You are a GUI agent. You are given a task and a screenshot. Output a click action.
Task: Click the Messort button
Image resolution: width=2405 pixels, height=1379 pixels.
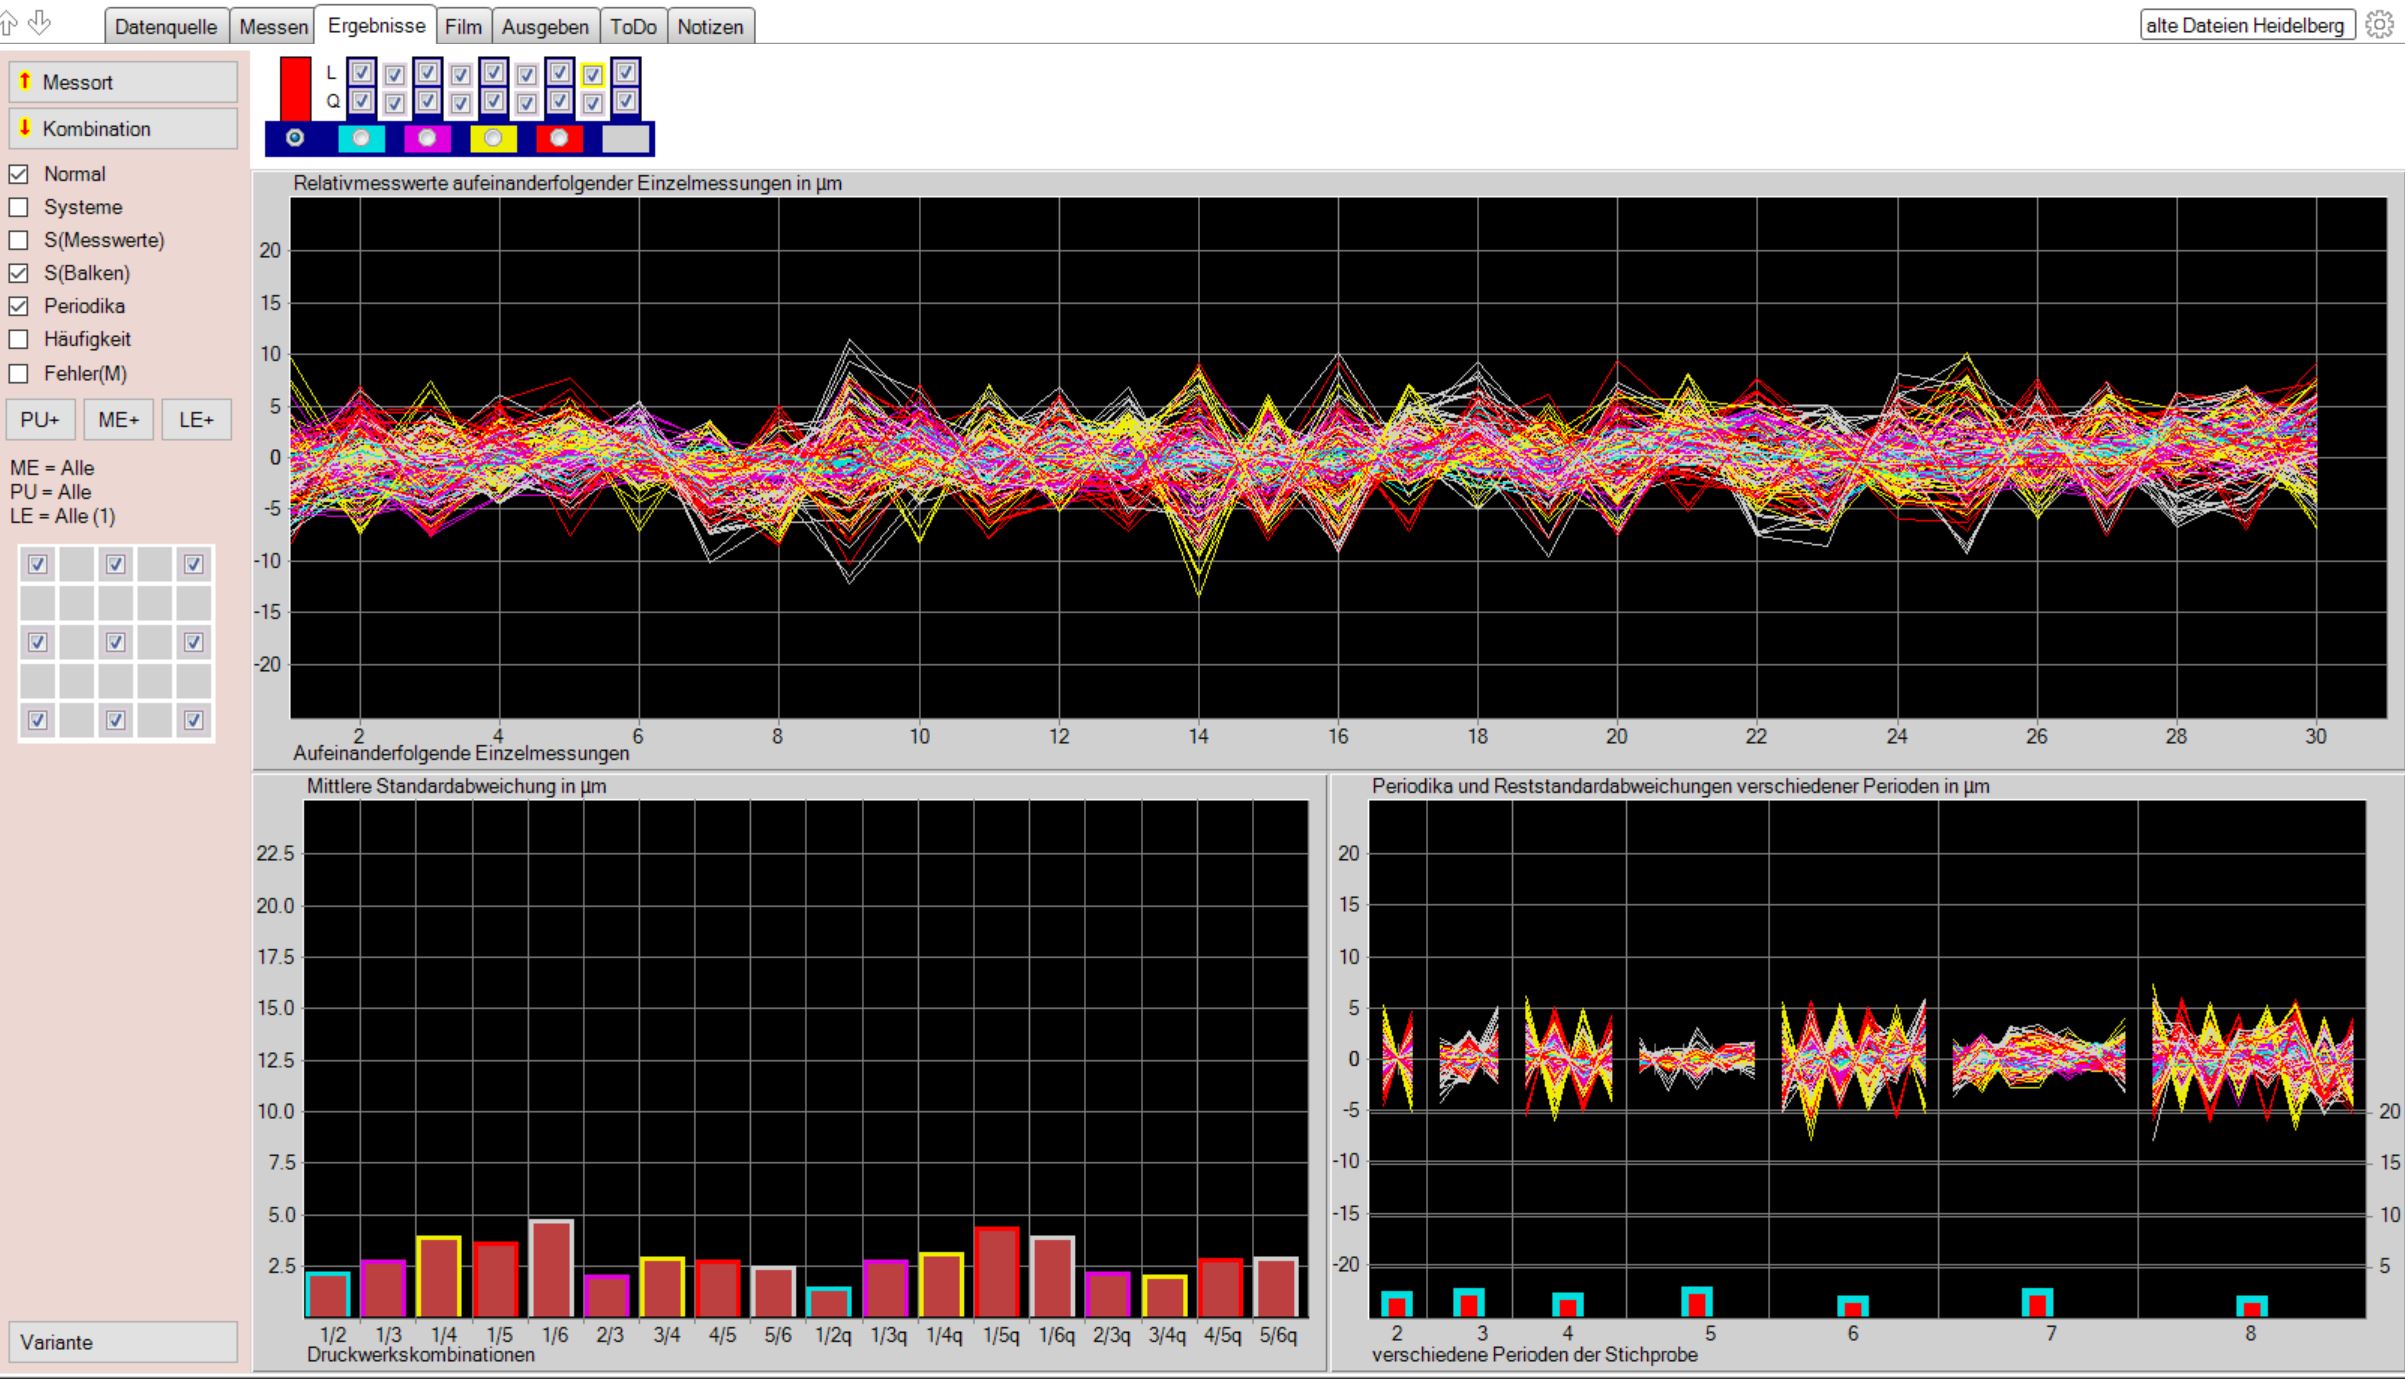coord(123,82)
